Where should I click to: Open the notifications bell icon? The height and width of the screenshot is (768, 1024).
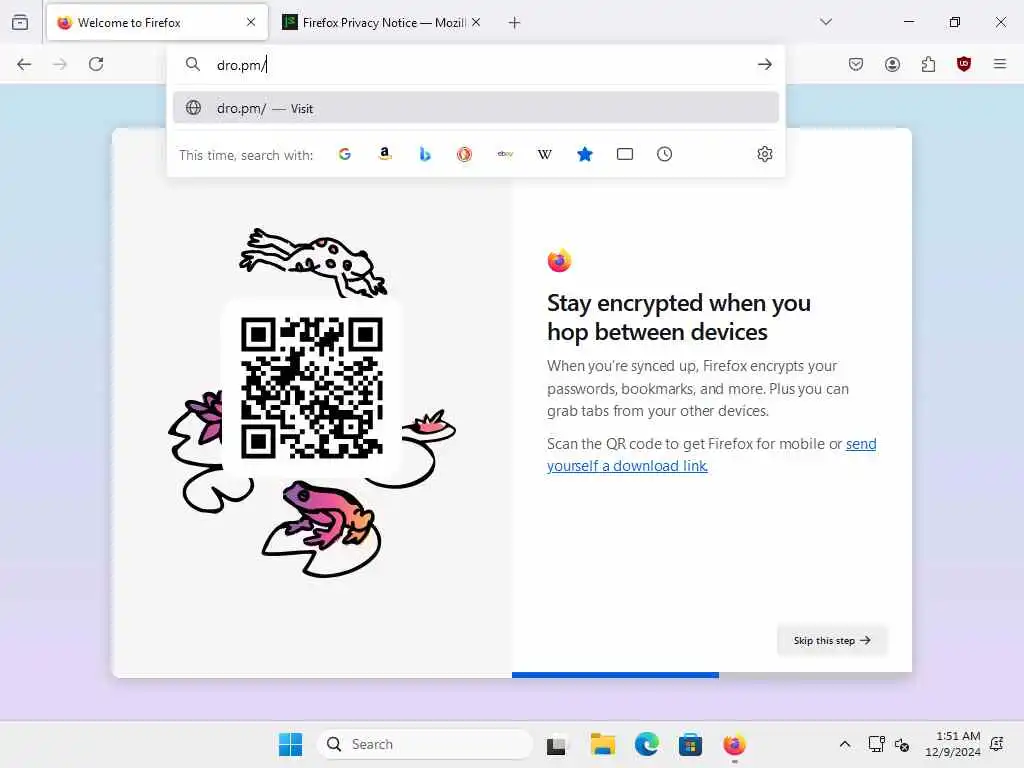(997, 744)
